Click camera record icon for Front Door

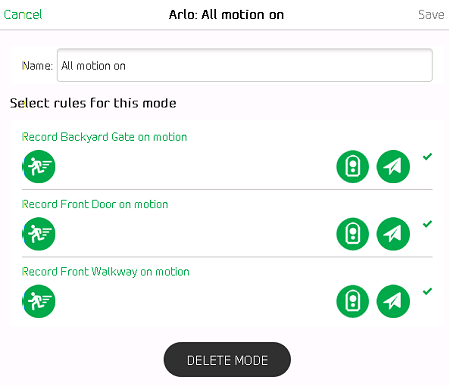[x=353, y=234]
